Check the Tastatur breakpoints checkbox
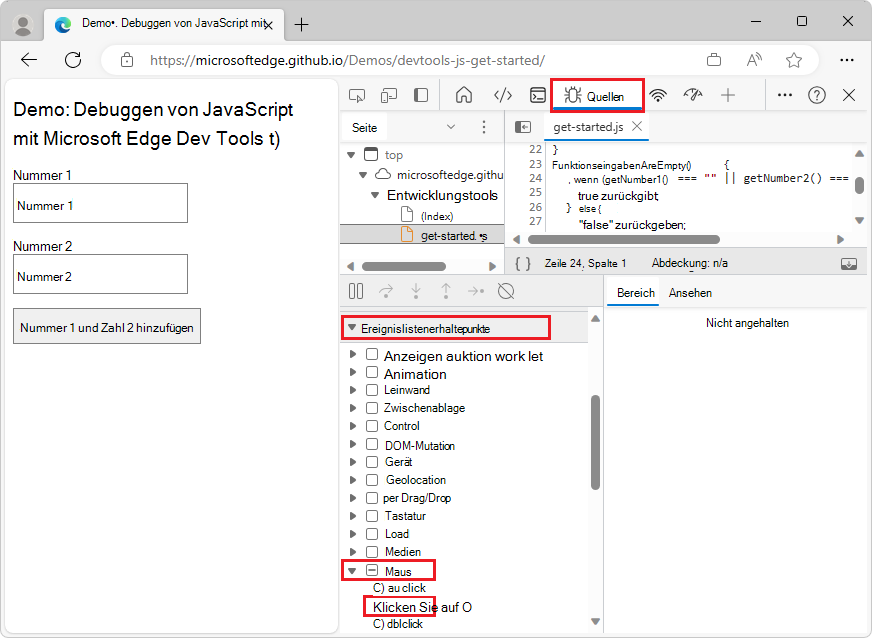The width and height of the screenshot is (872, 638). 371,515
